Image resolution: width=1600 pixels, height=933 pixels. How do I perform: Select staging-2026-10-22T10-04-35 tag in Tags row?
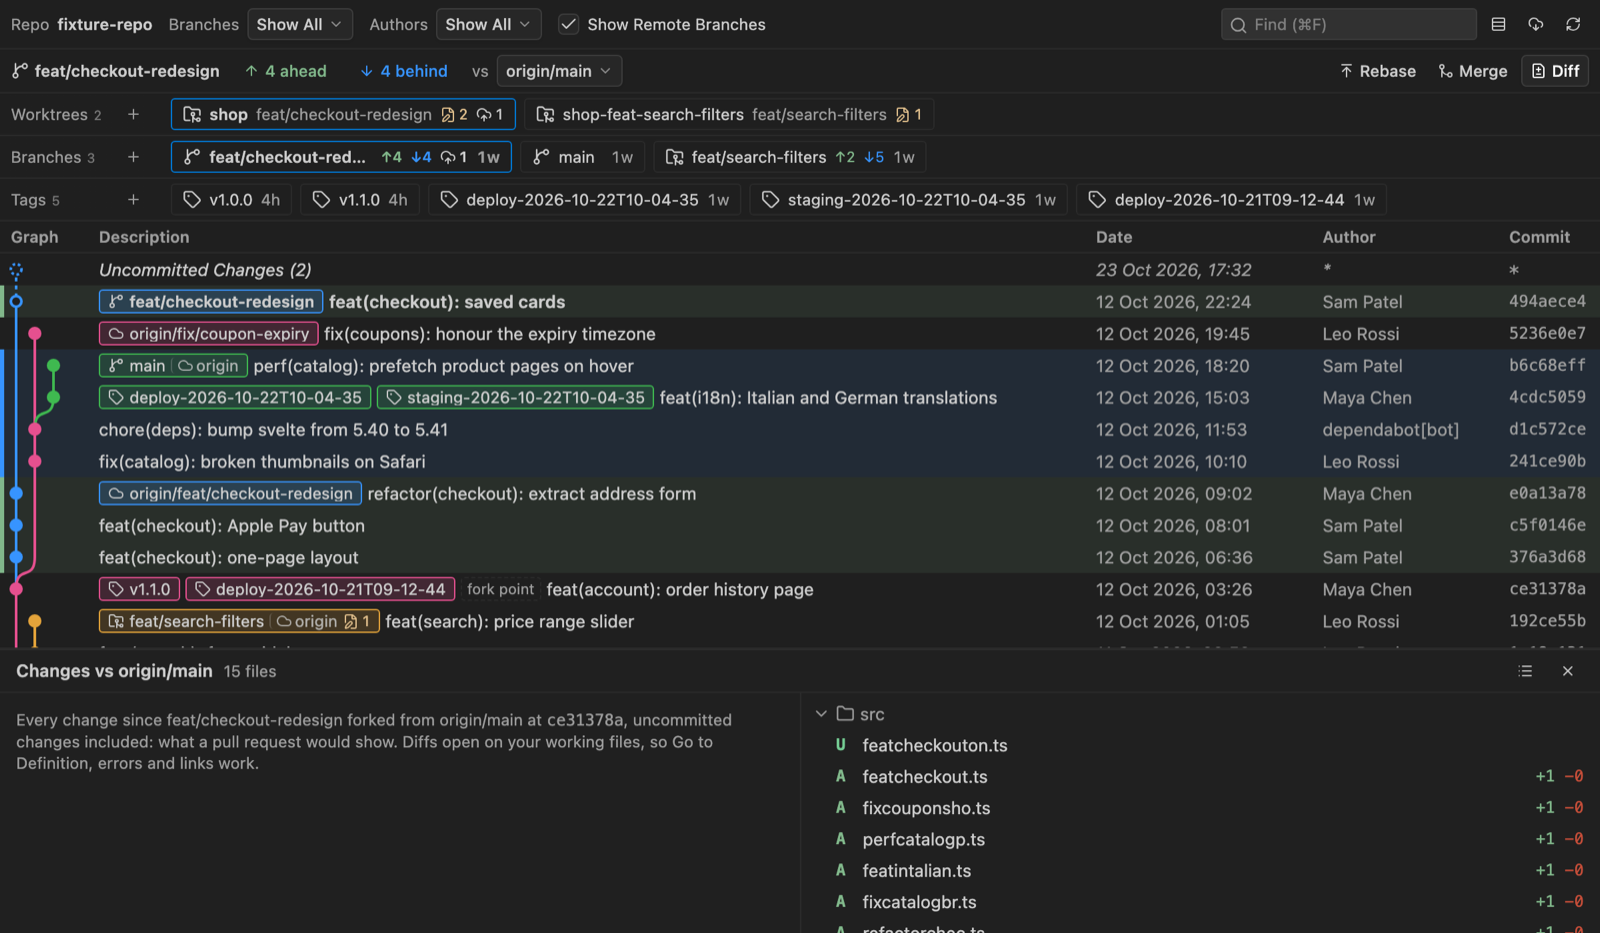coord(909,200)
